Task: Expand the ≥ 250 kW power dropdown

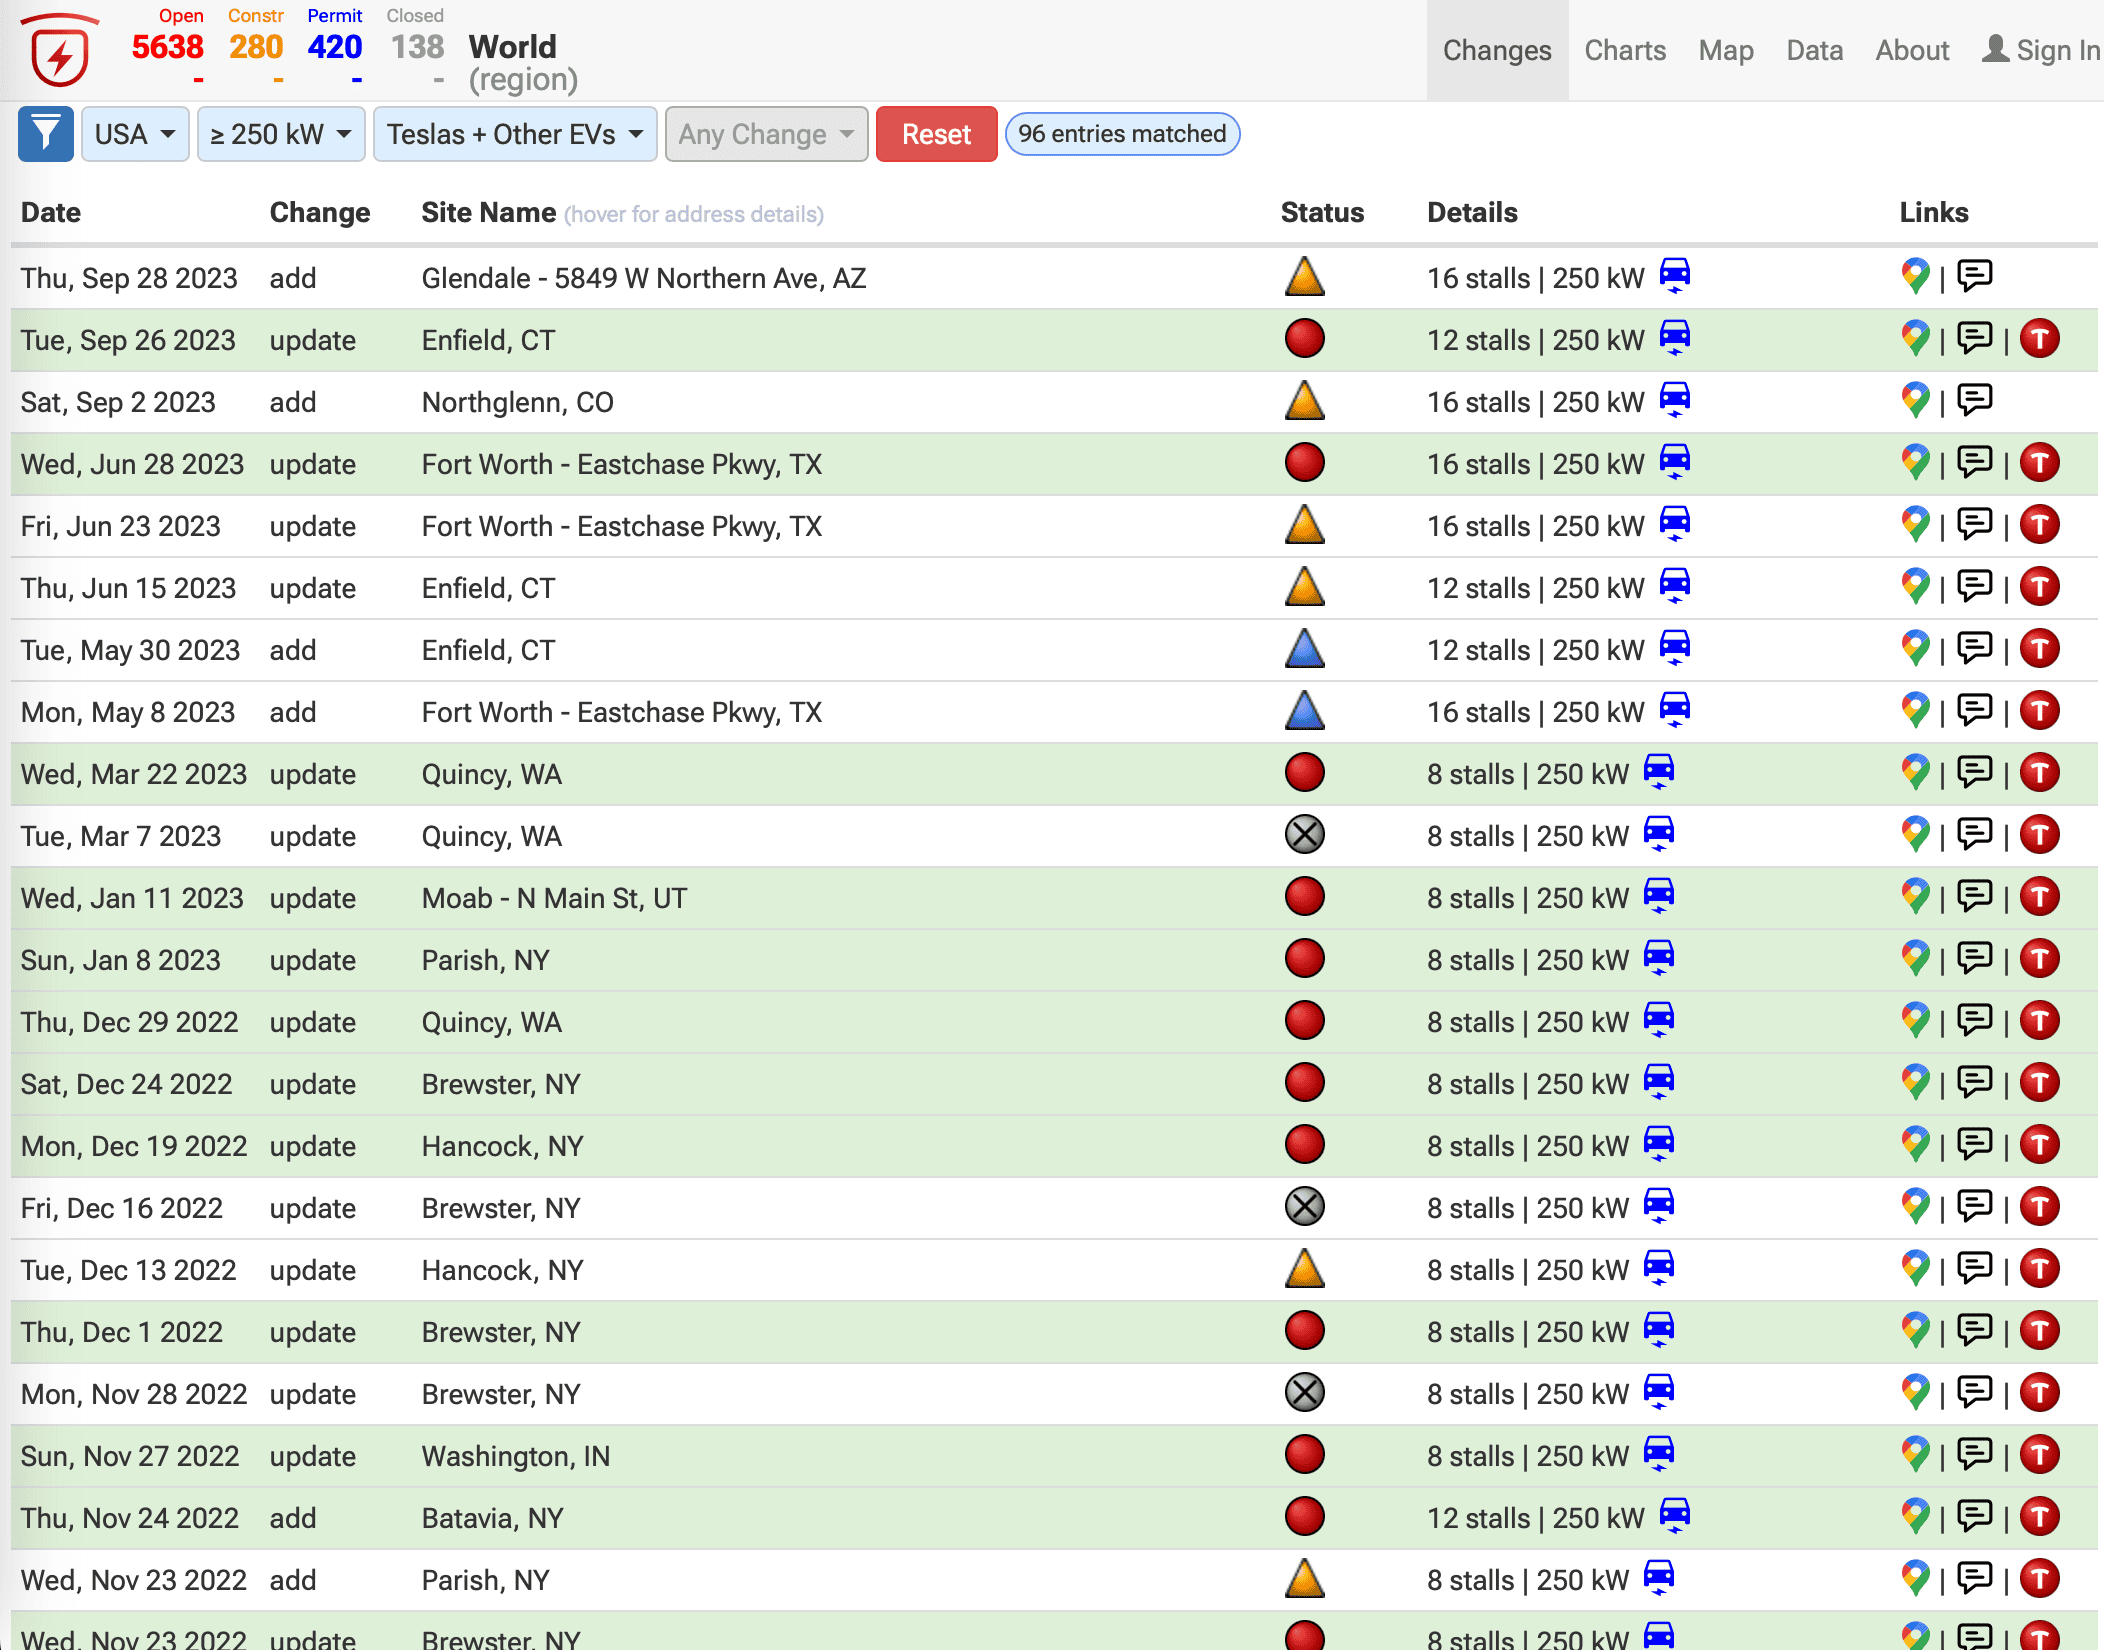Action: (281, 134)
